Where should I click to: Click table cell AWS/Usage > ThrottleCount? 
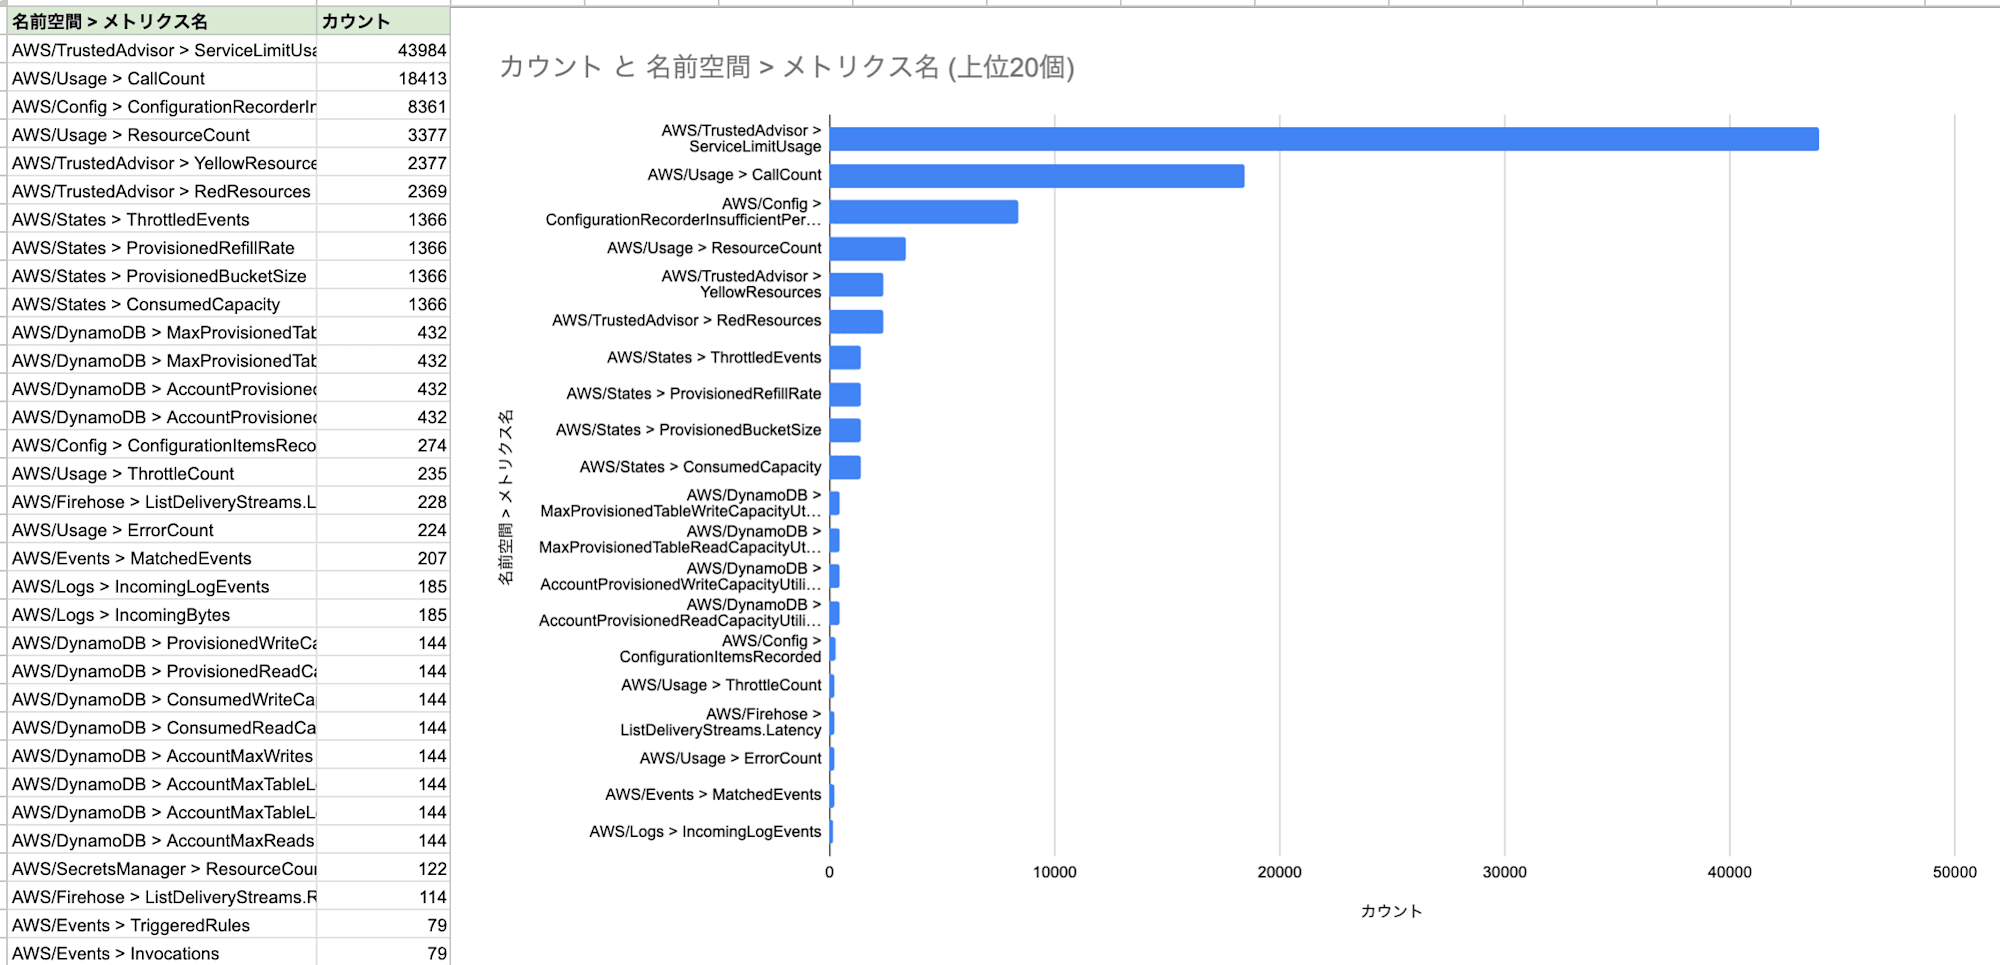pyautogui.click(x=162, y=474)
